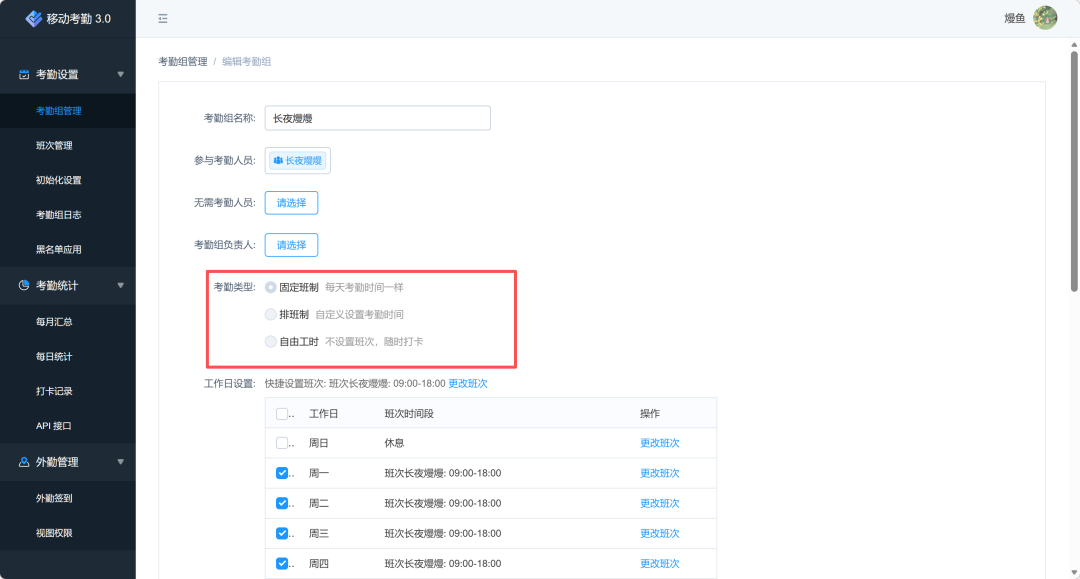Viewport: 1080px width, 579px height.
Task: Click the 外勤管理 person icon
Action: click(x=24, y=462)
